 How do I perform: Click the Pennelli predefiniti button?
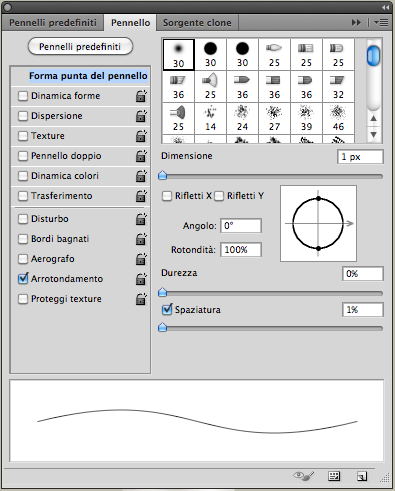(80, 47)
